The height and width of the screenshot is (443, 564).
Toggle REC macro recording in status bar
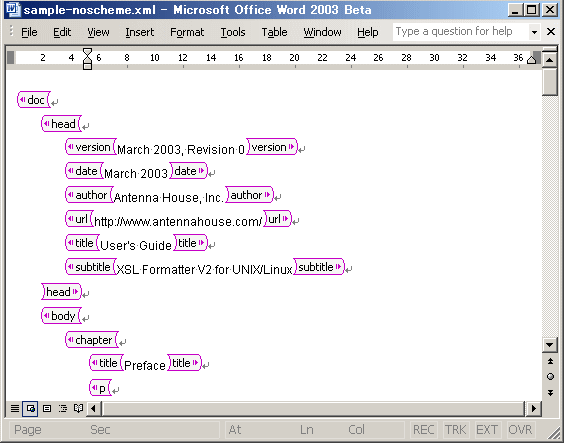pyautogui.click(x=424, y=429)
